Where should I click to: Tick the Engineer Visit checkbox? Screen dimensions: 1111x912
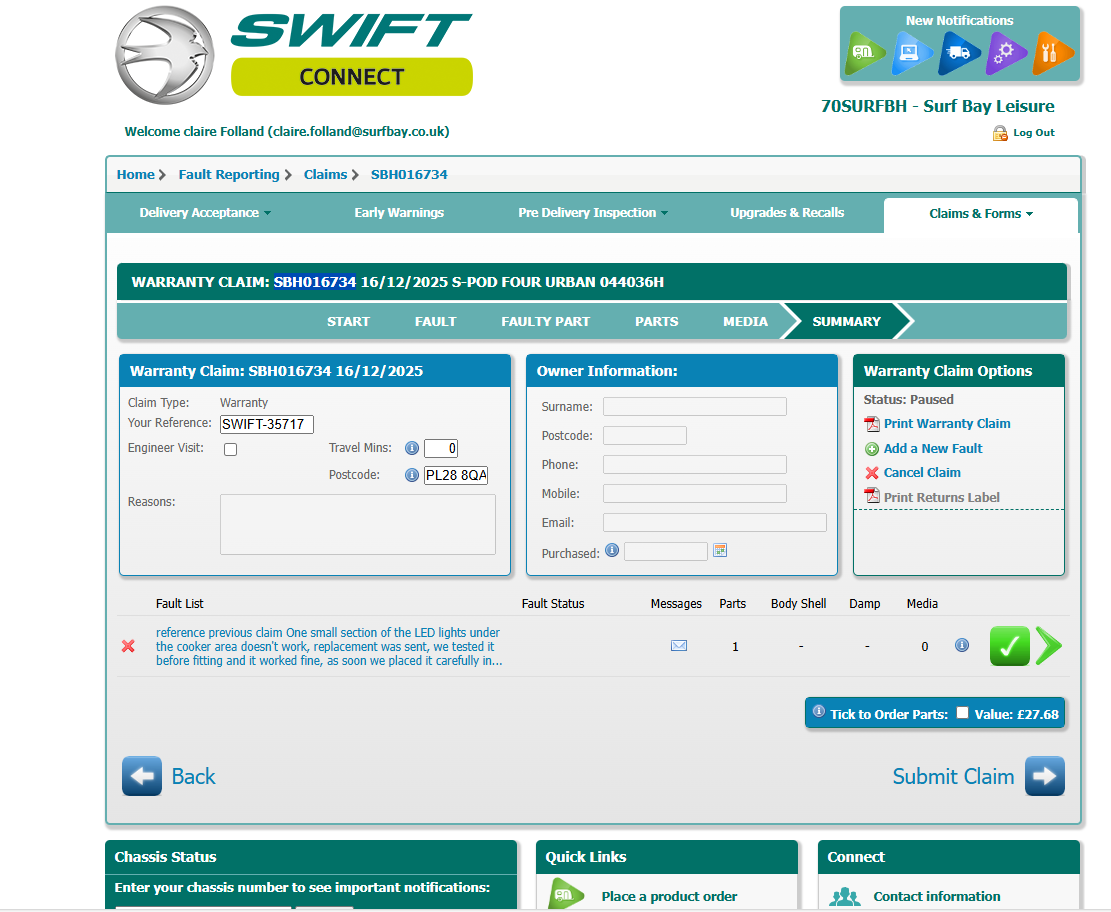(x=230, y=449)
